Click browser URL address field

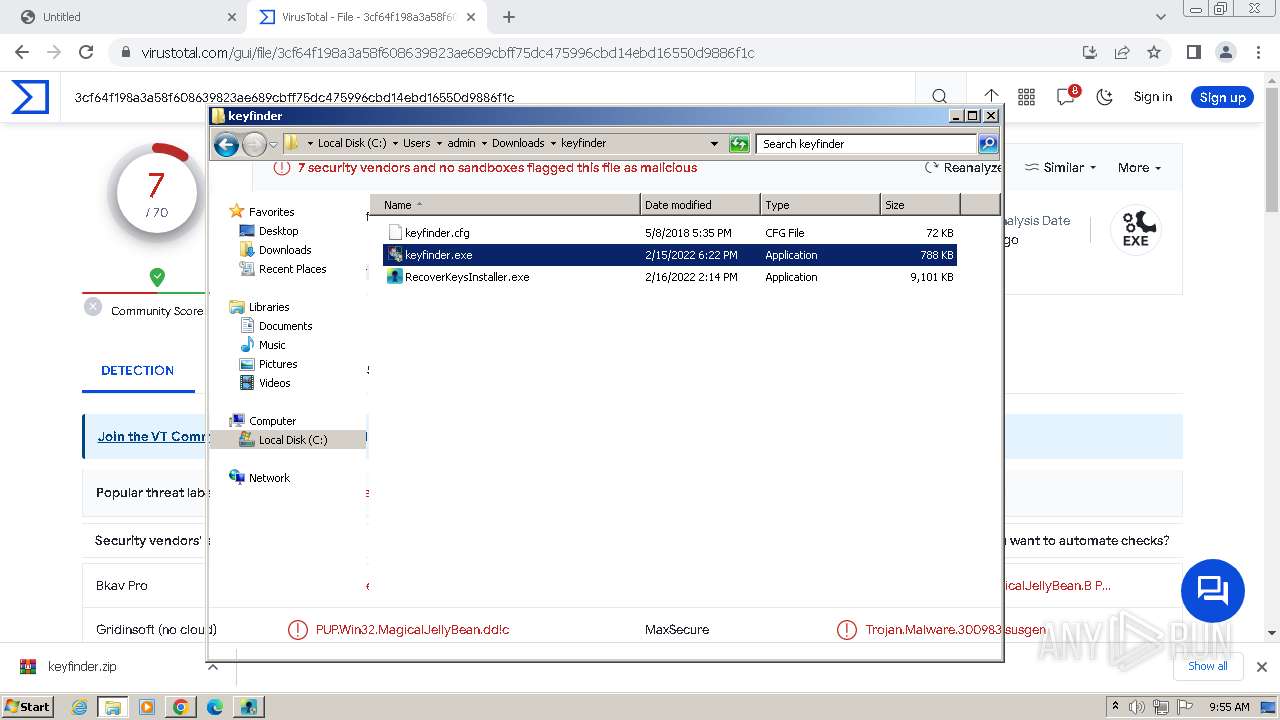coord(600,52)
